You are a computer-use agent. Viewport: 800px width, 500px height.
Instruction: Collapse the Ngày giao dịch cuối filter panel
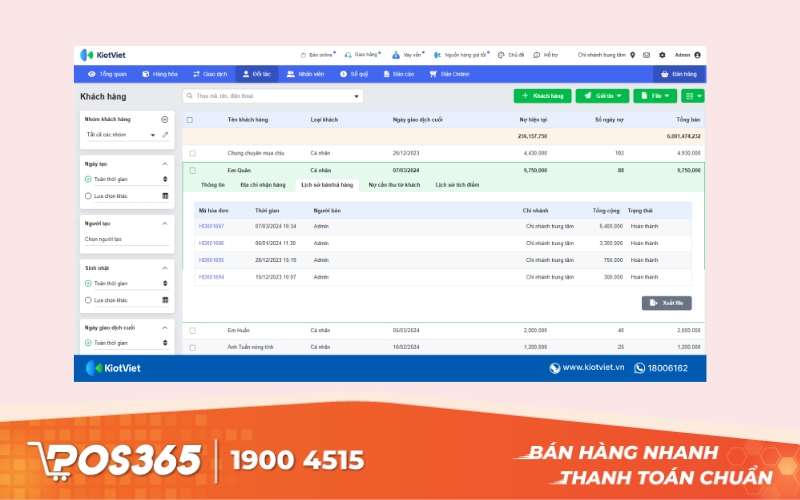(x=165, y=328)
